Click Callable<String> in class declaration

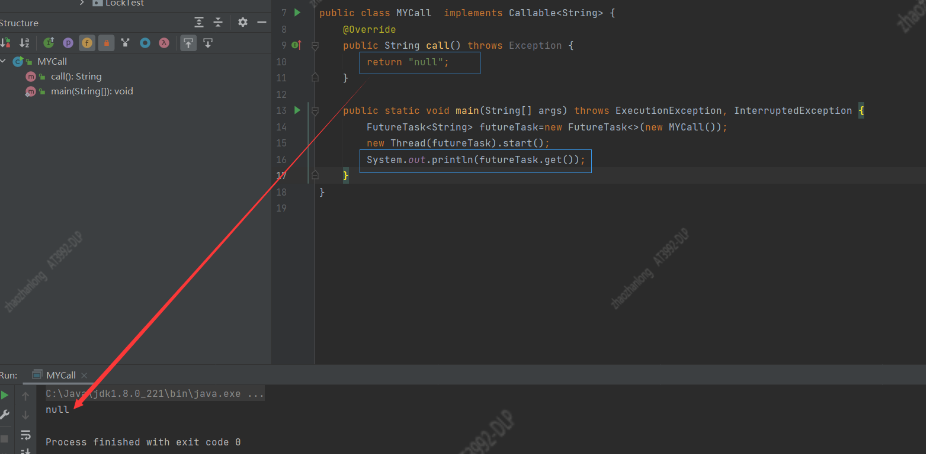[x=556, y=13]
